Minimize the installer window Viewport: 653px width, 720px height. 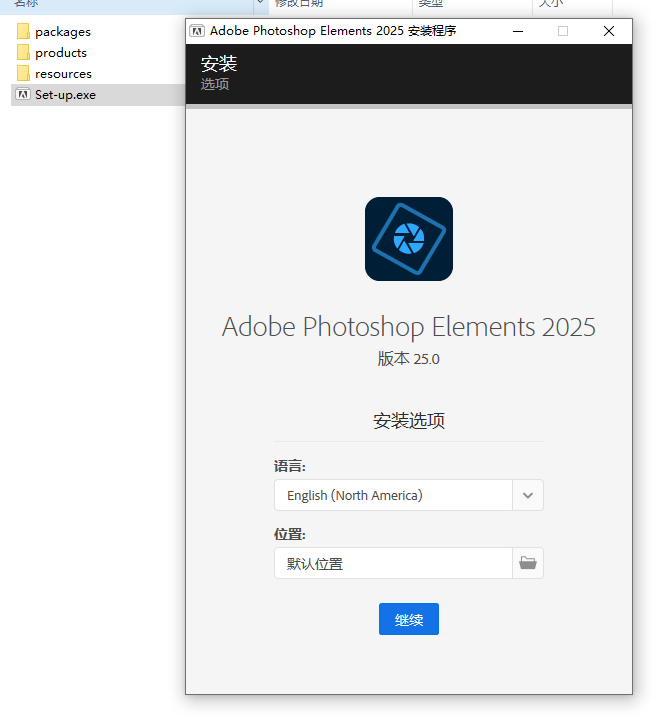[518, 31]
